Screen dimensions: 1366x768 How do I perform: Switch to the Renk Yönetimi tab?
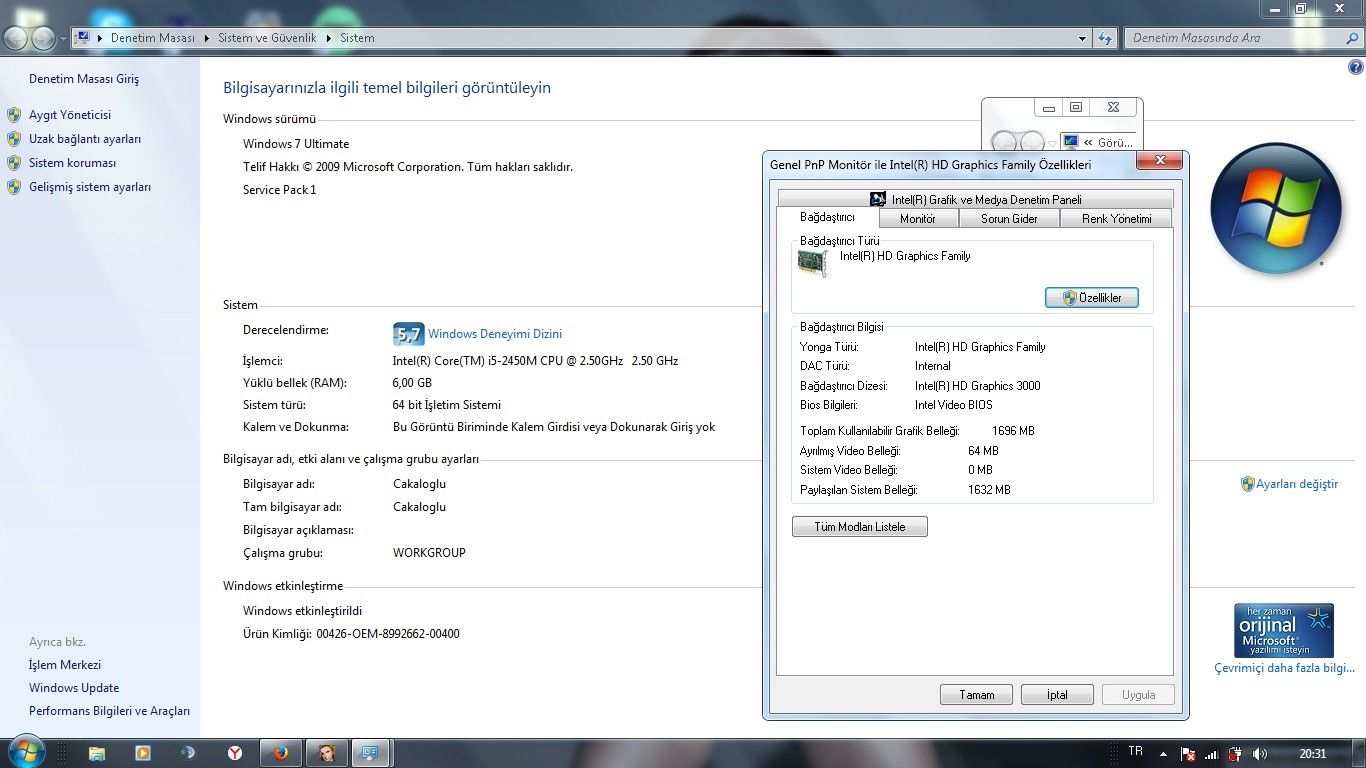pos(1116,218)
